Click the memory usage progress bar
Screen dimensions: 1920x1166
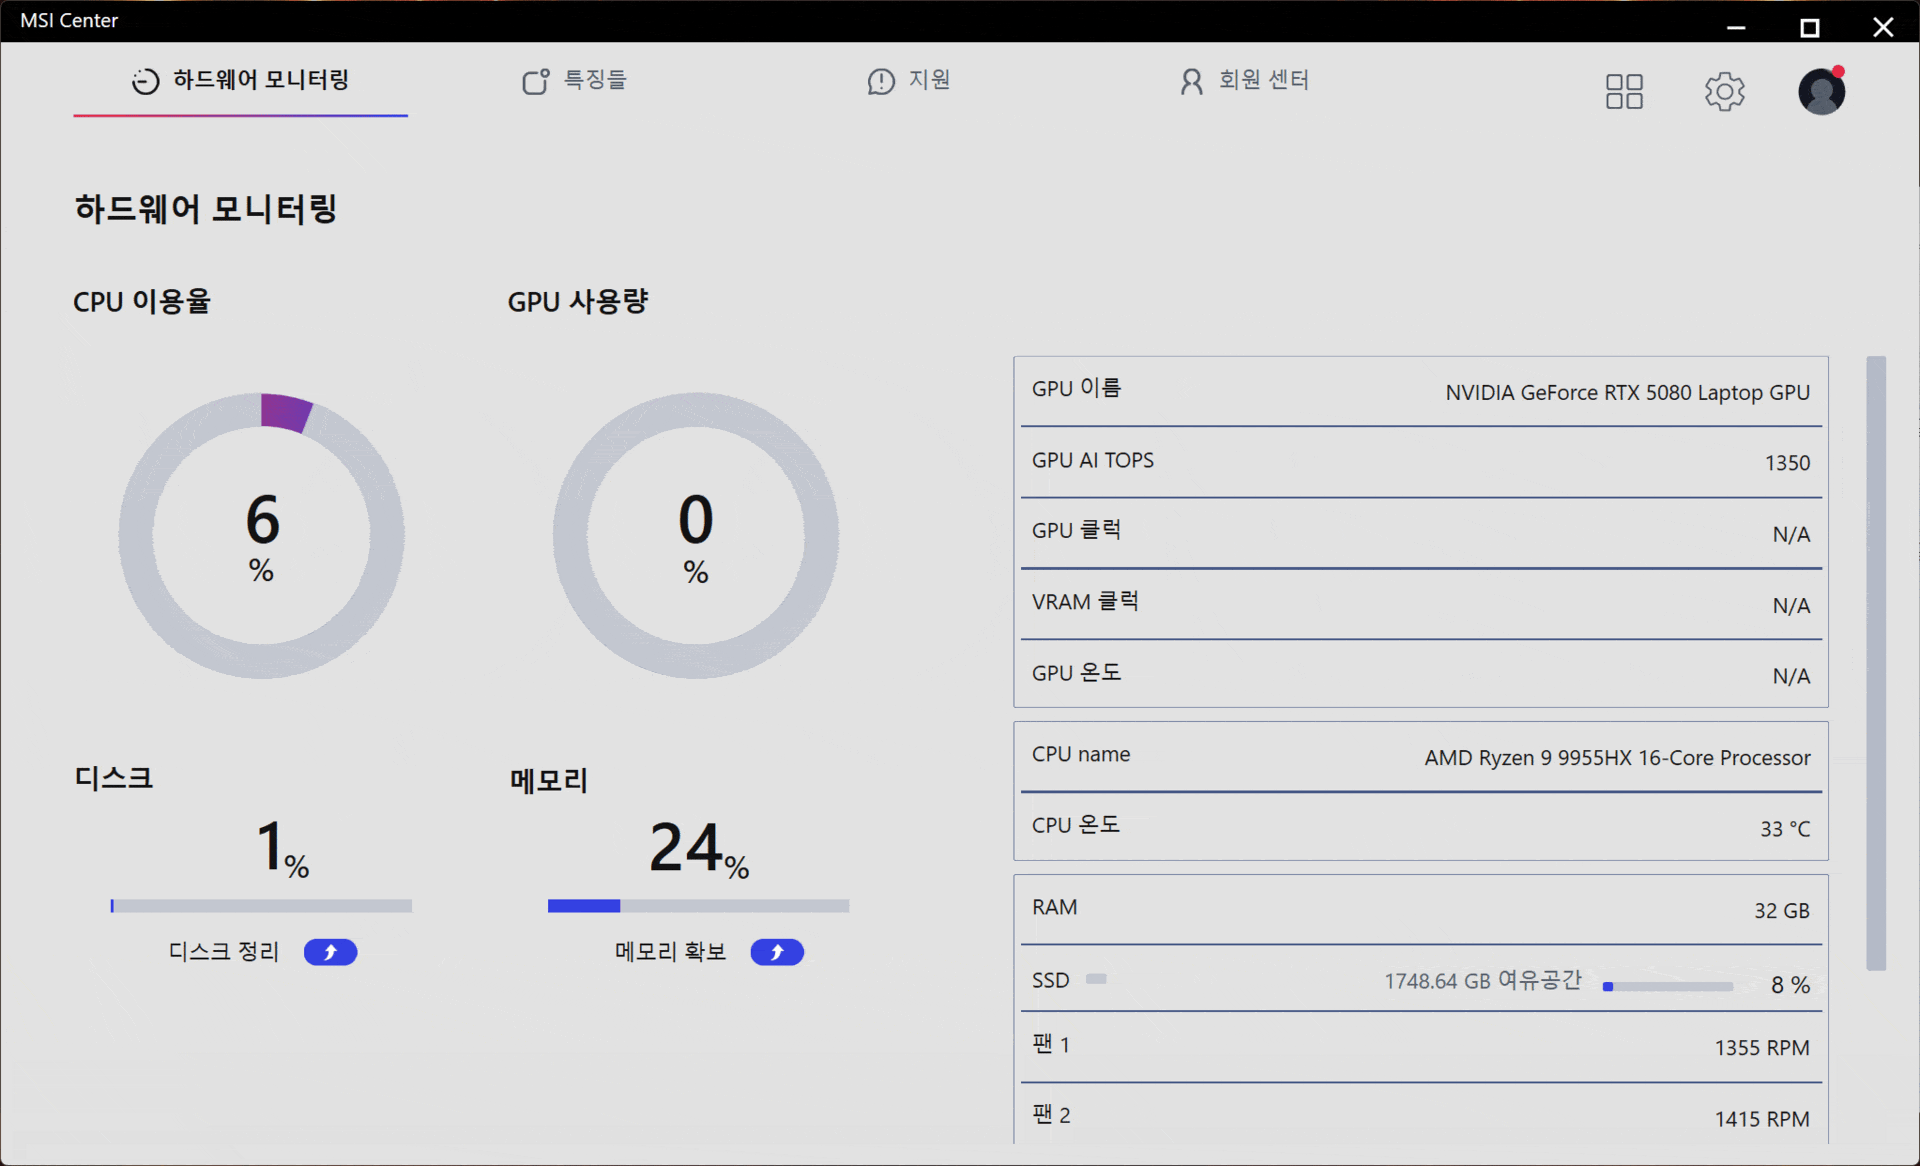pos(697,906)
